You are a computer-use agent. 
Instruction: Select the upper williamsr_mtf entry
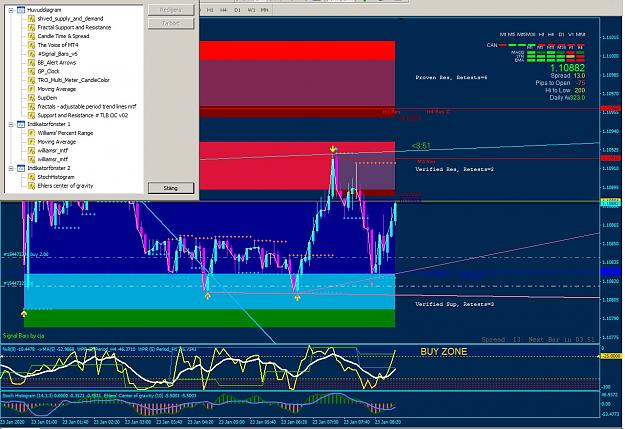coord(53,150)
